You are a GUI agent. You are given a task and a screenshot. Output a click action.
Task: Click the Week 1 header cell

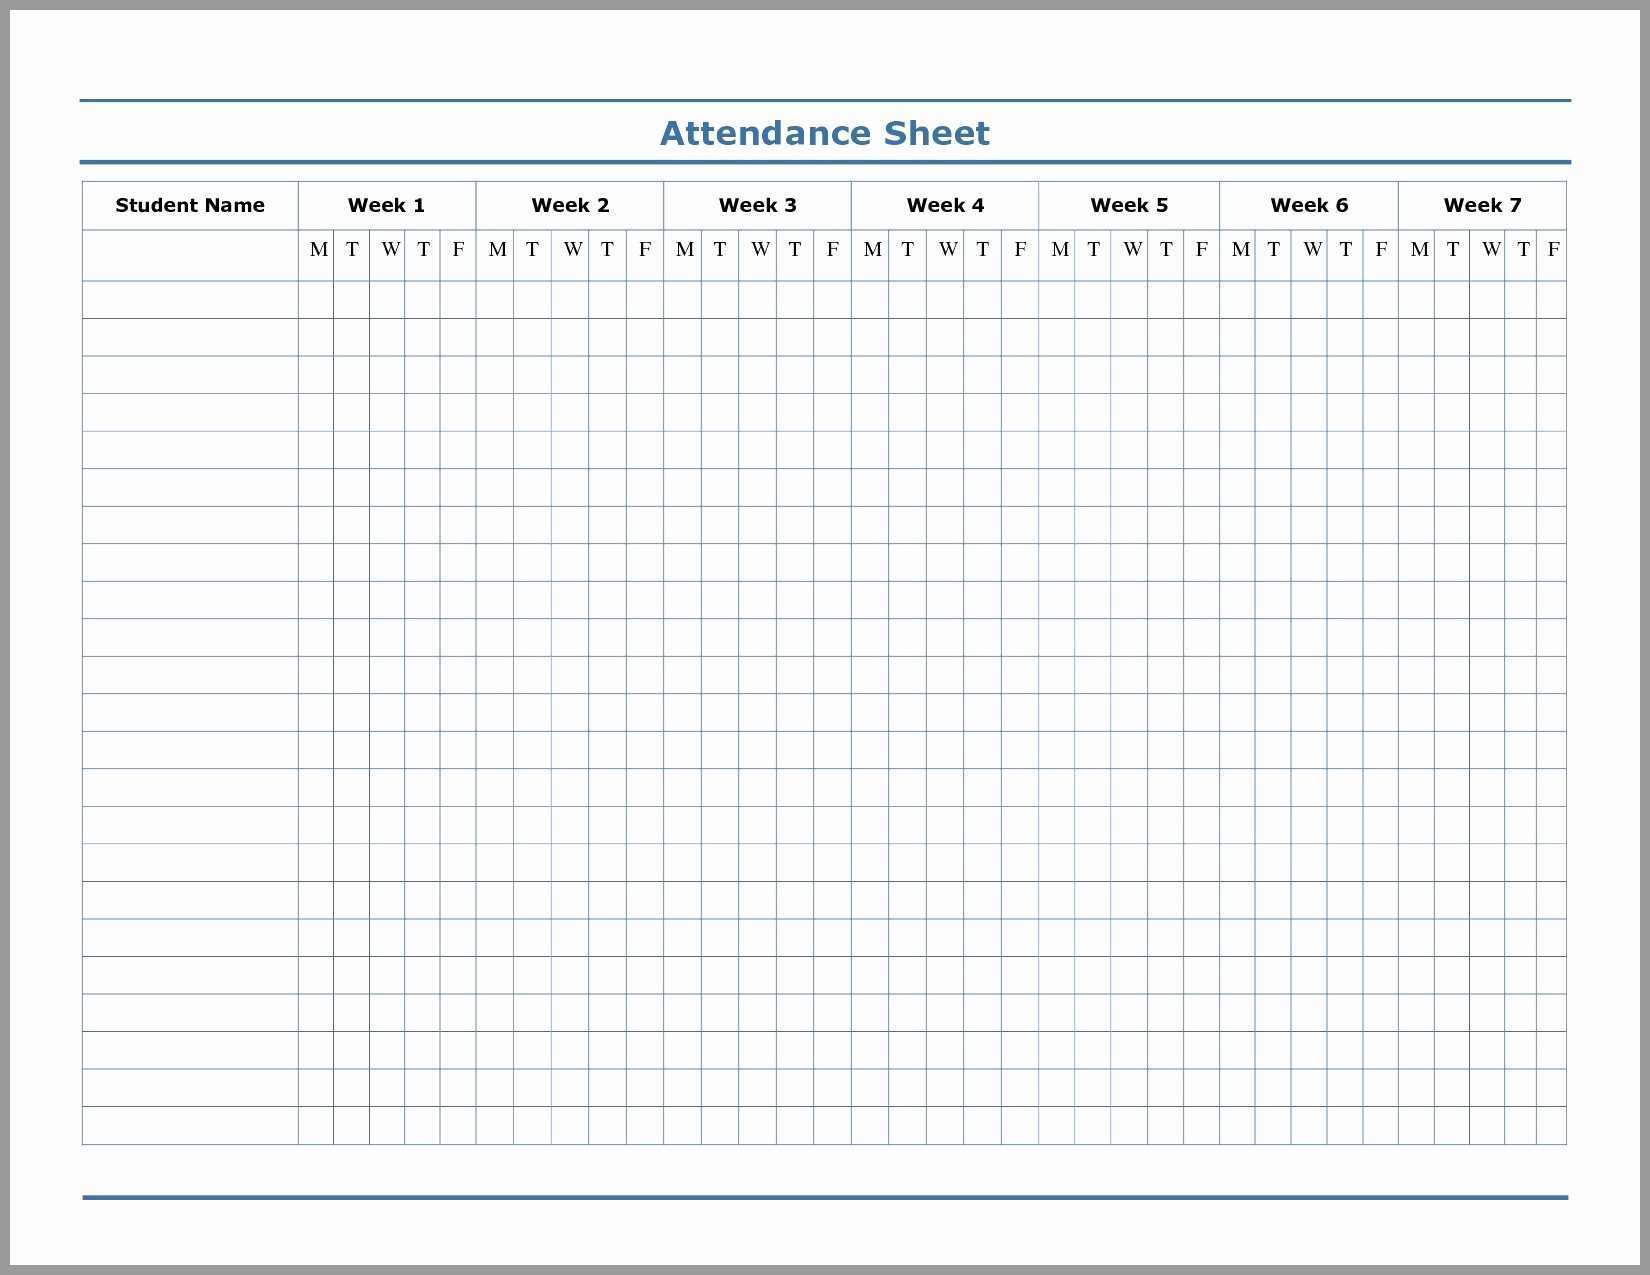click(x=386, y=205)
